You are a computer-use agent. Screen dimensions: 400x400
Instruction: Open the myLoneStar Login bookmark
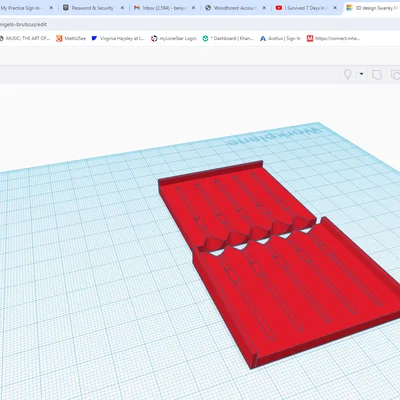(x=174, y=38)
